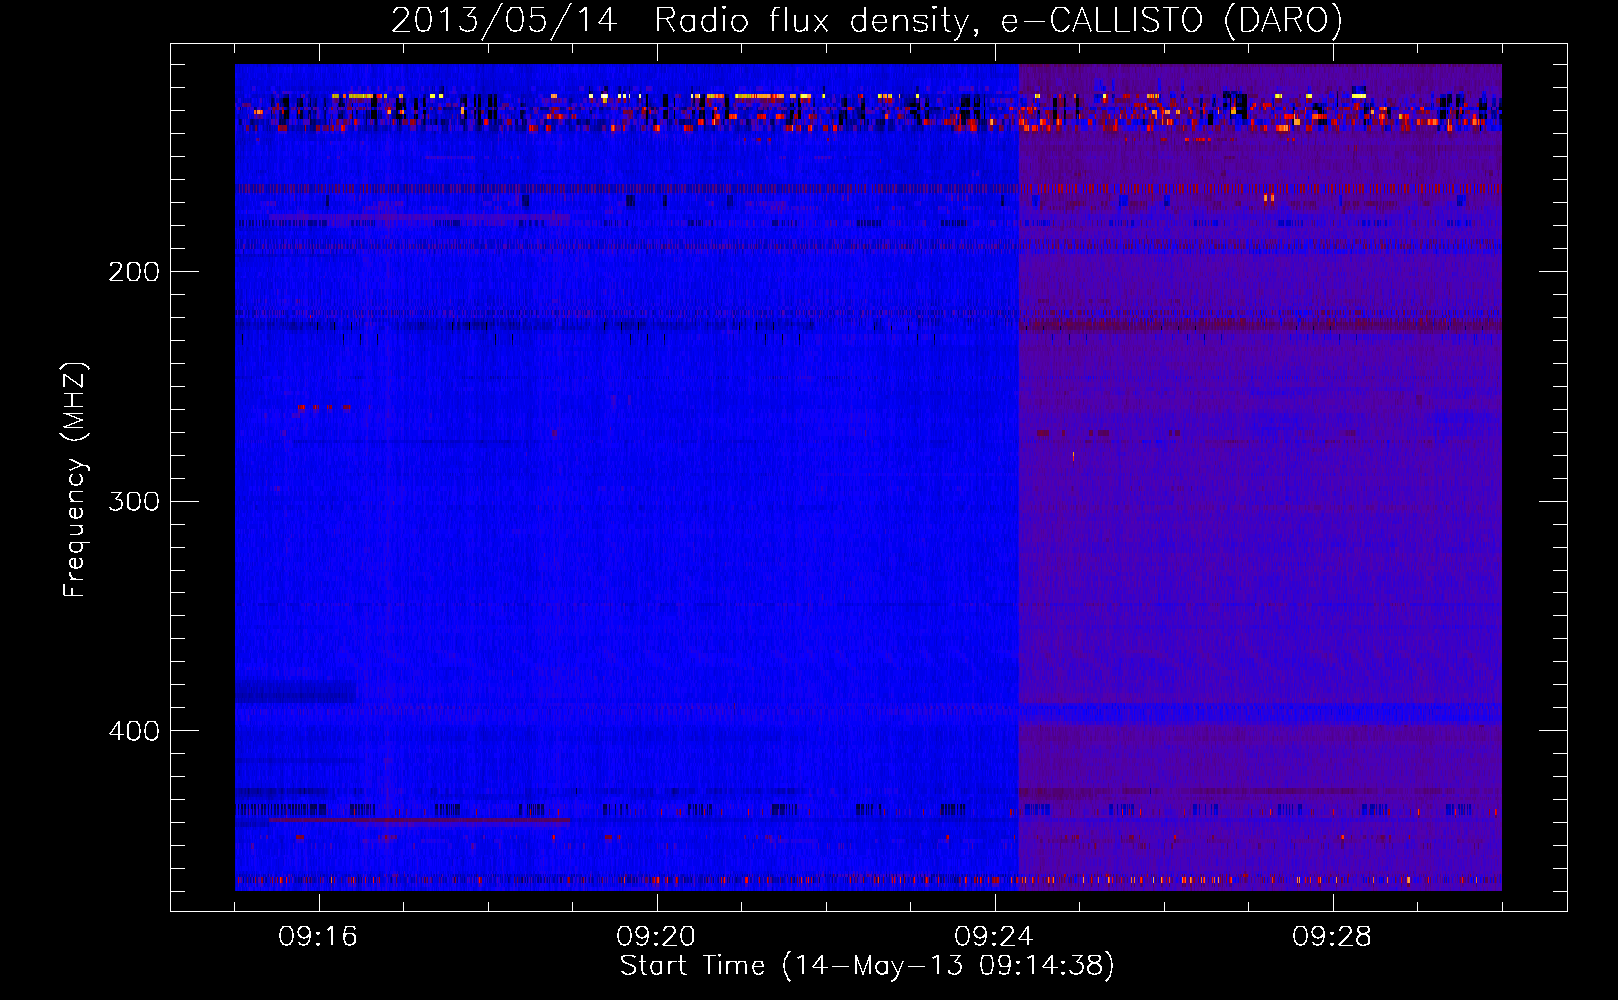Click the 400 frequency tick label

pos(134,731)
